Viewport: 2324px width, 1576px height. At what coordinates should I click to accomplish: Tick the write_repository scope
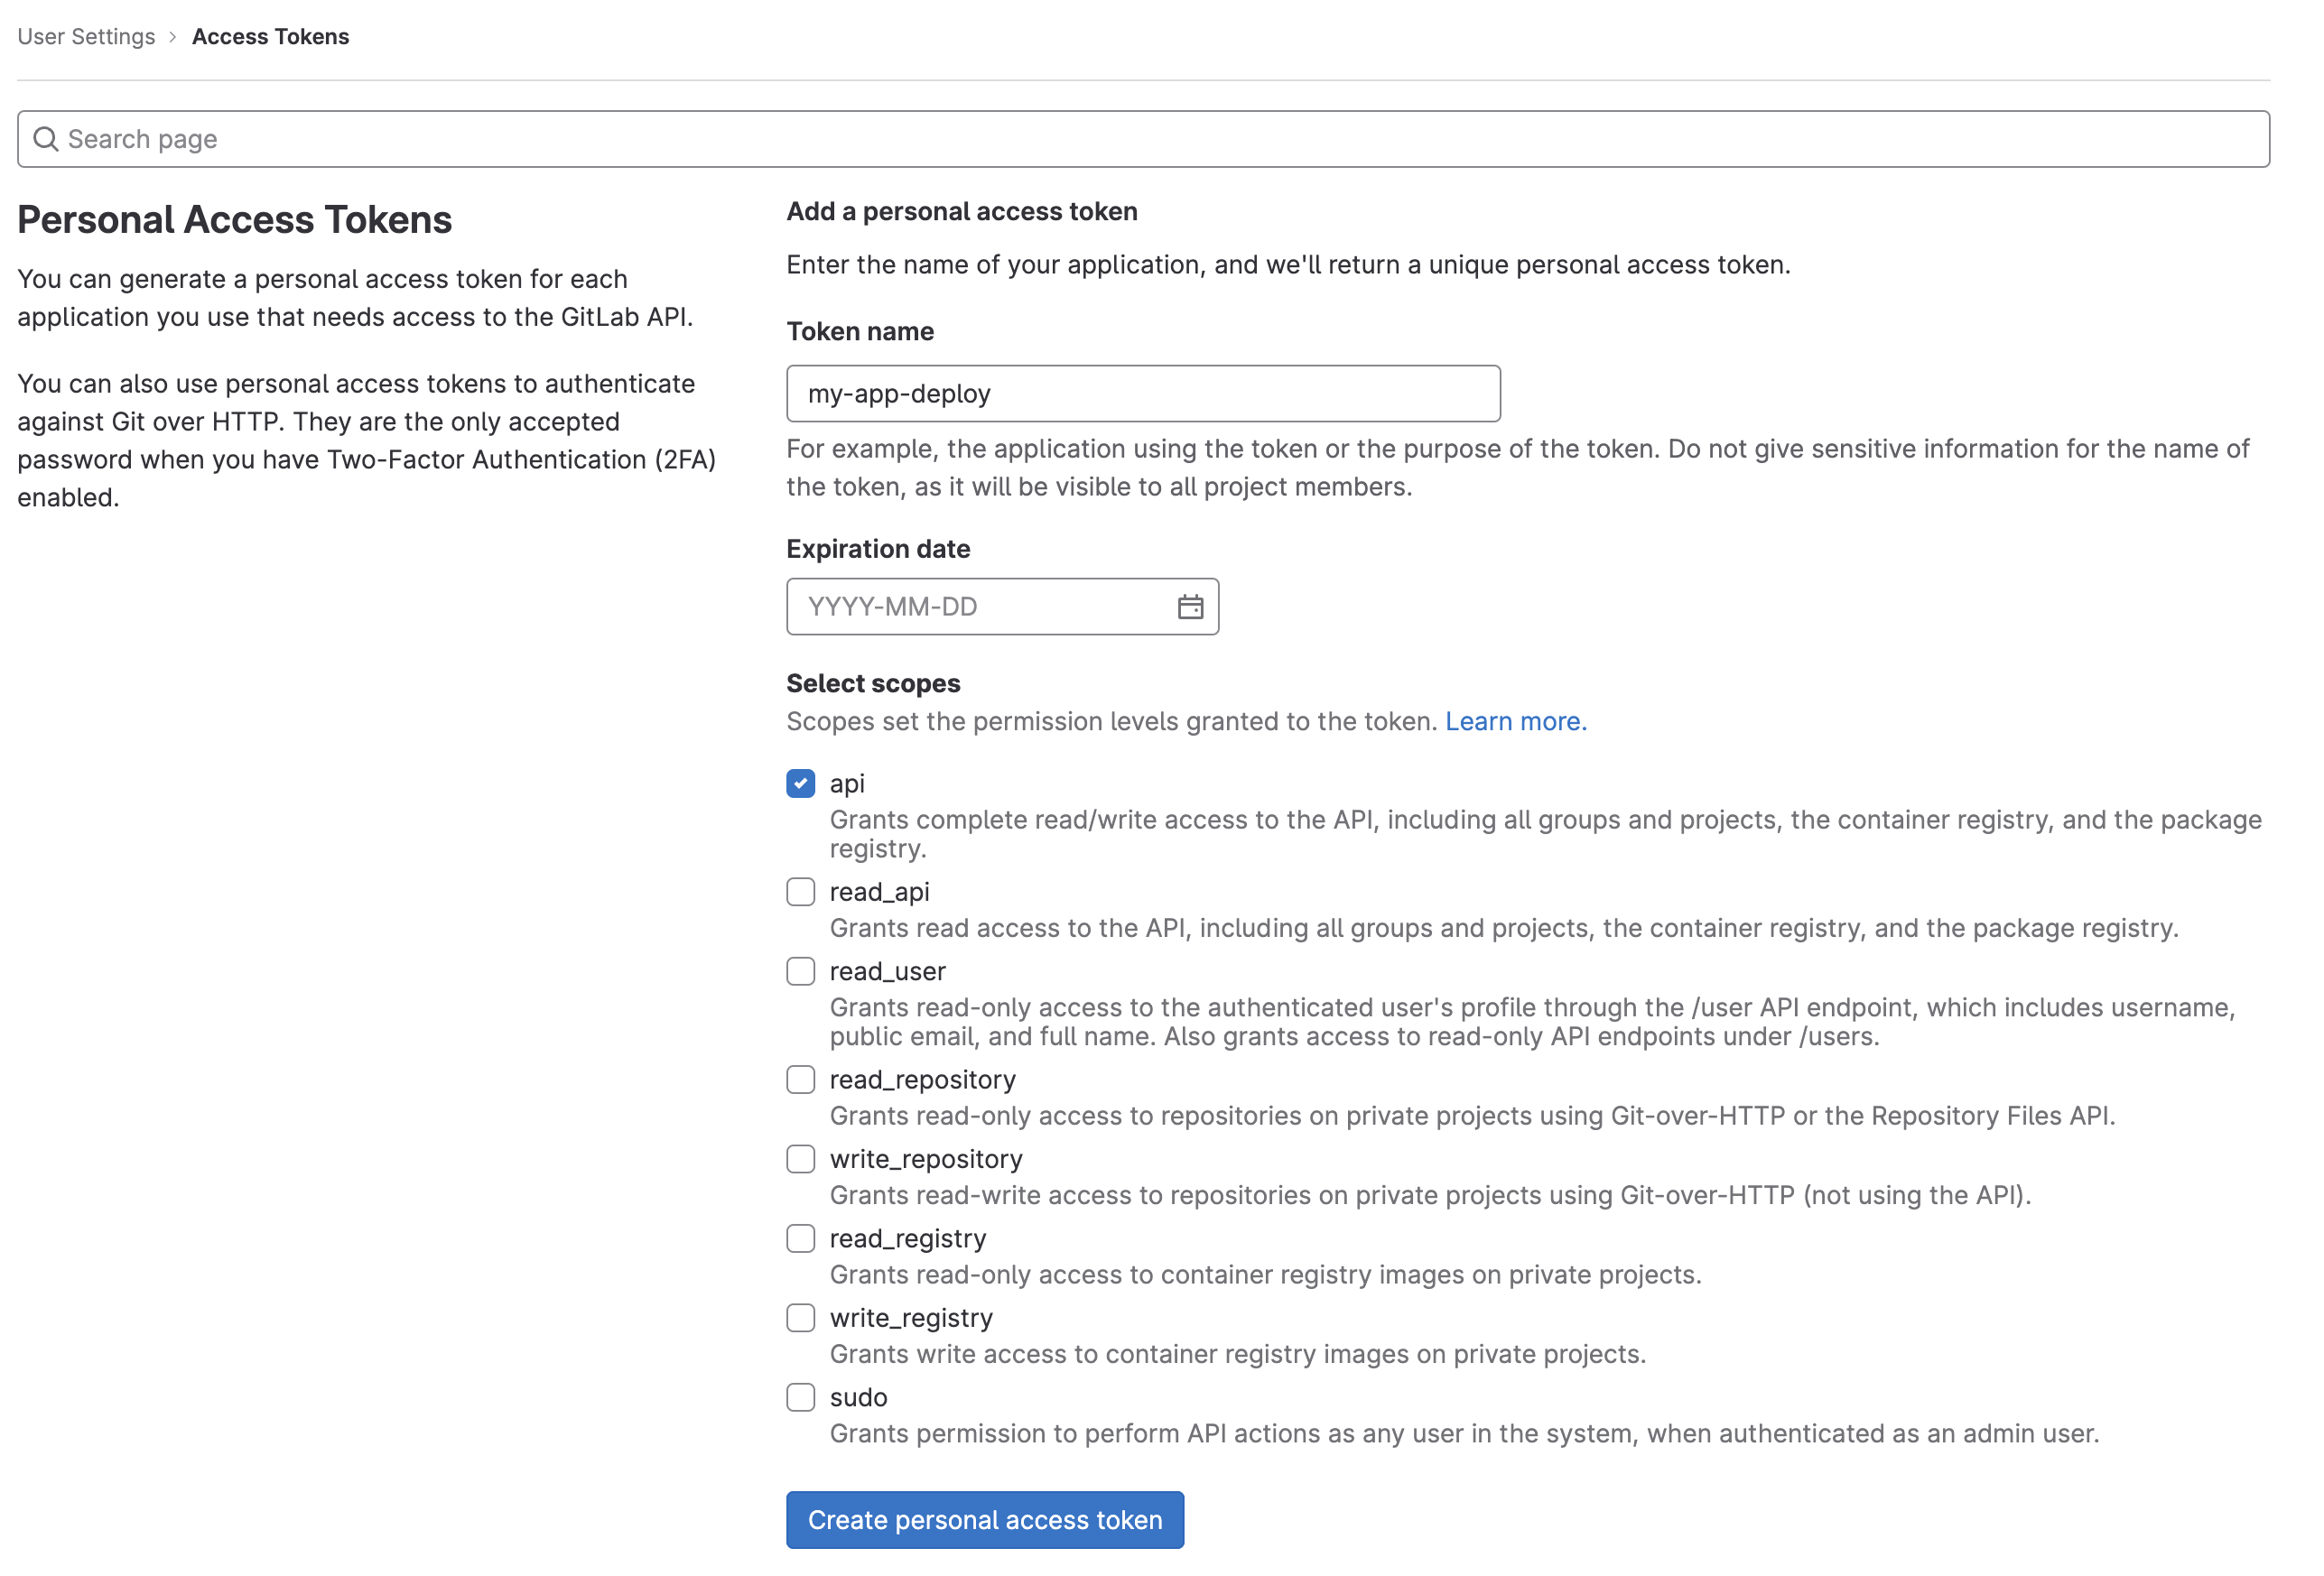tap(801, 1159)
